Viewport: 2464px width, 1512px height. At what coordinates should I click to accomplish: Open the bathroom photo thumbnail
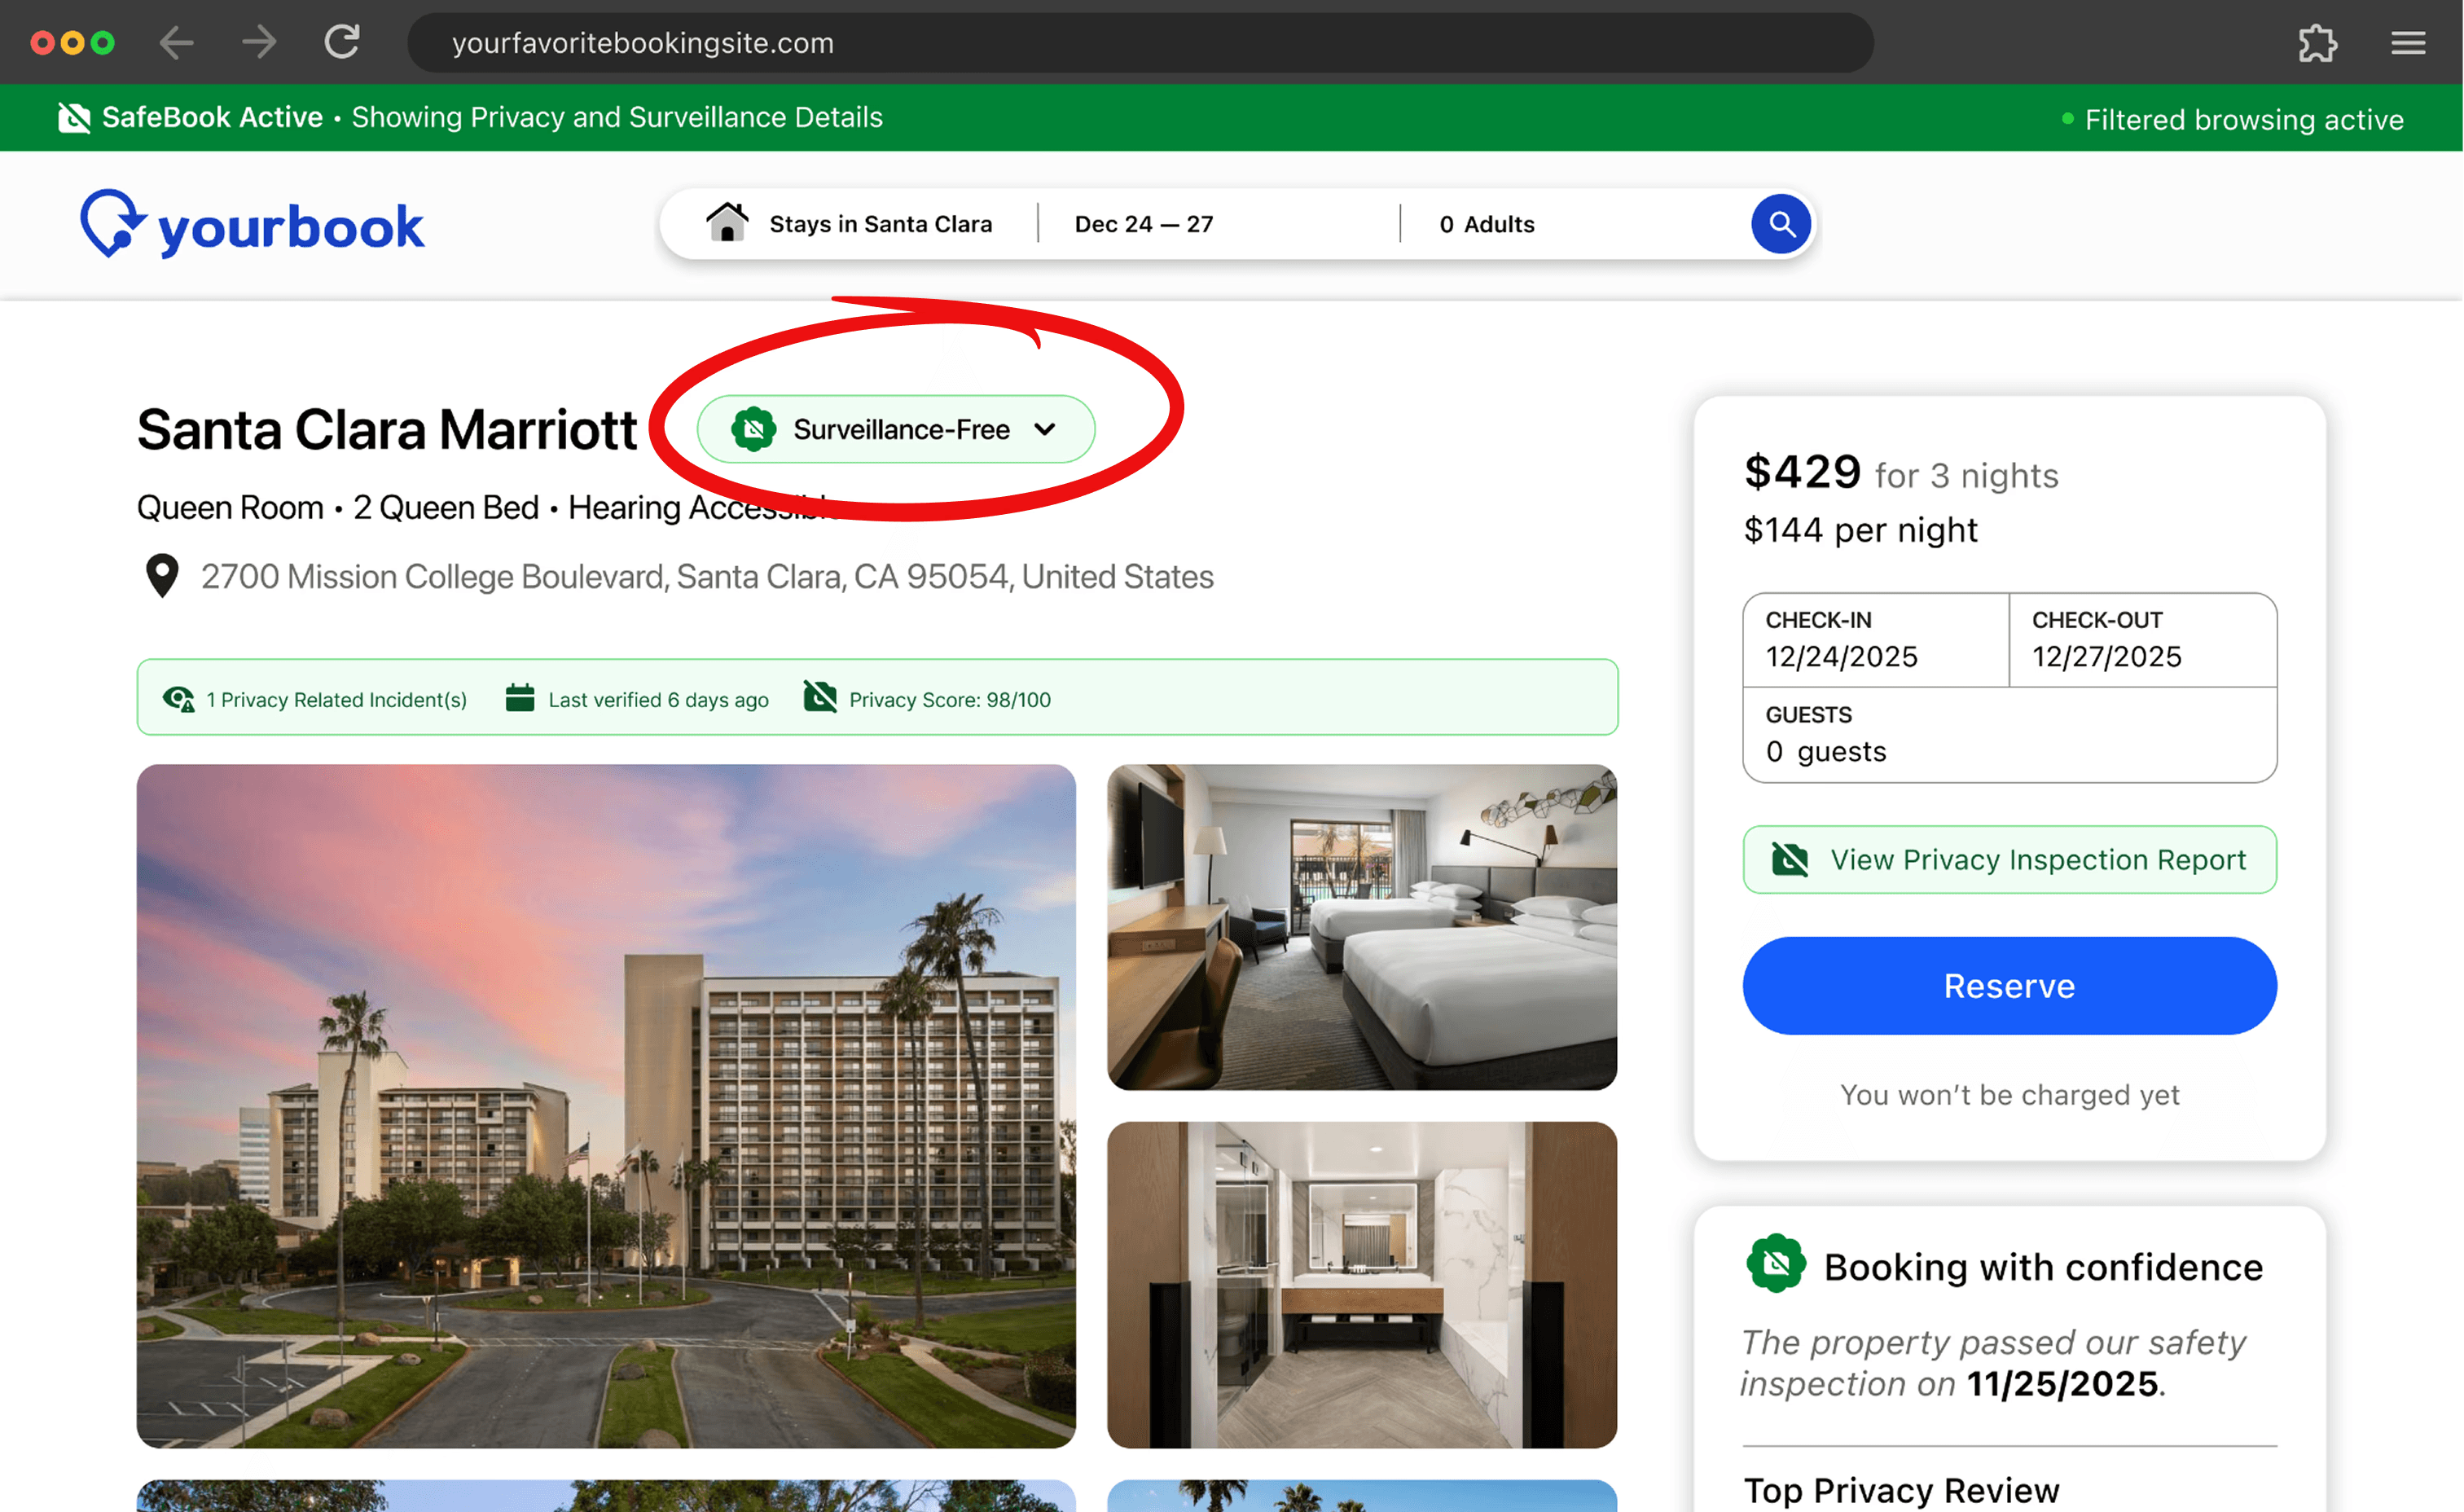click(1361, 1284)
